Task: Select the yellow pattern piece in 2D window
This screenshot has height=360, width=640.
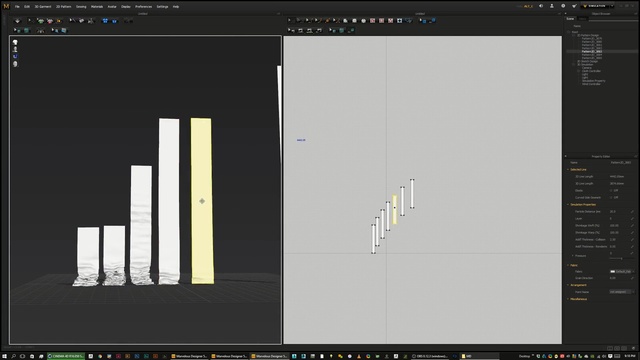Action: 395,209
